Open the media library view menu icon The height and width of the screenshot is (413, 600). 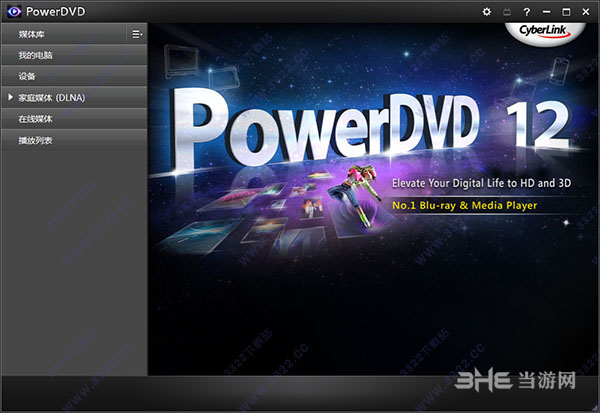coord(137,34)
